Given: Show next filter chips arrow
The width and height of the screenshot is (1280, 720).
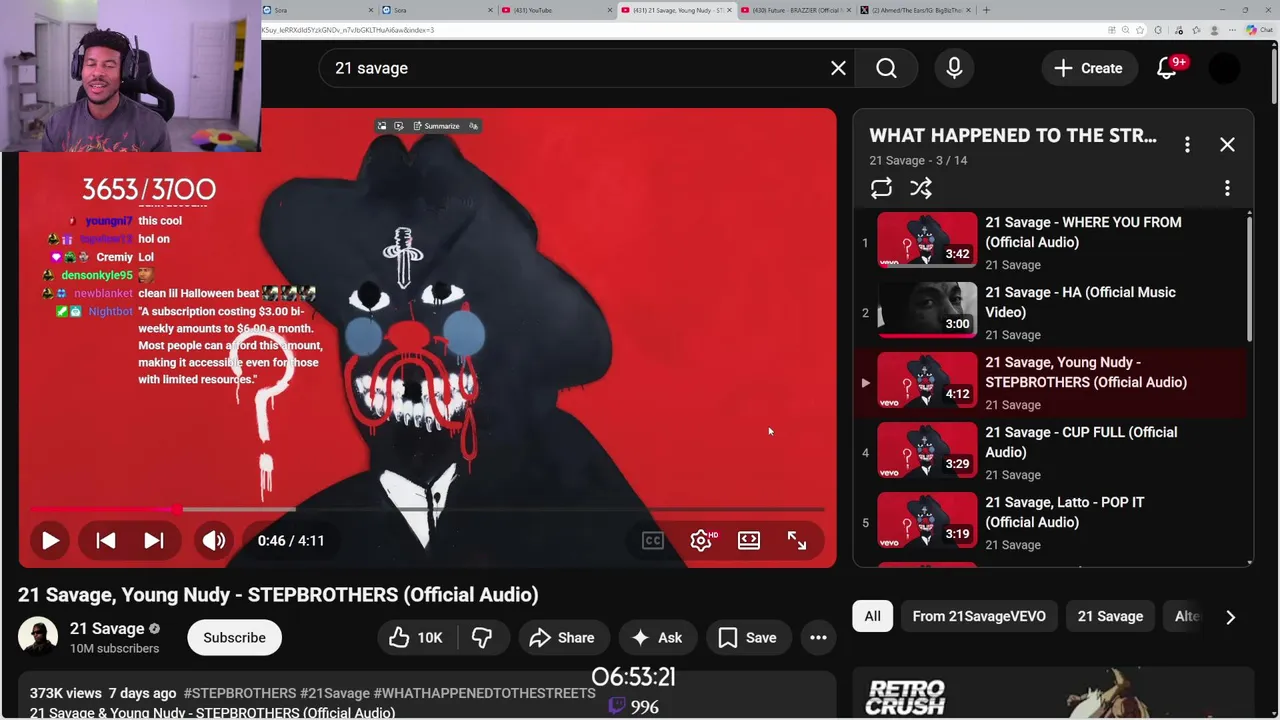Looking at the screenshot, I should tap(1230, 617).
